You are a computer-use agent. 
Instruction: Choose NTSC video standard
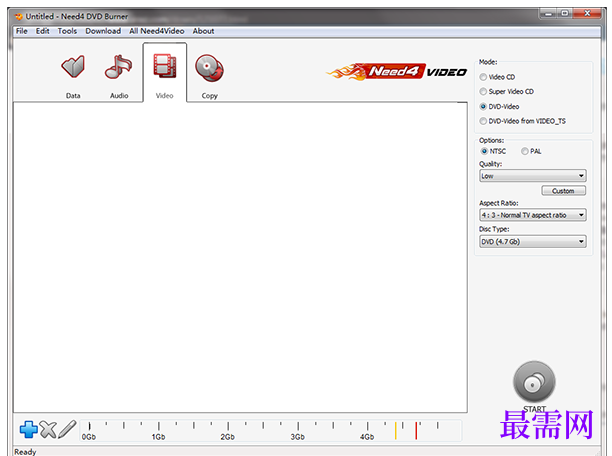click(x=493, y=151)
